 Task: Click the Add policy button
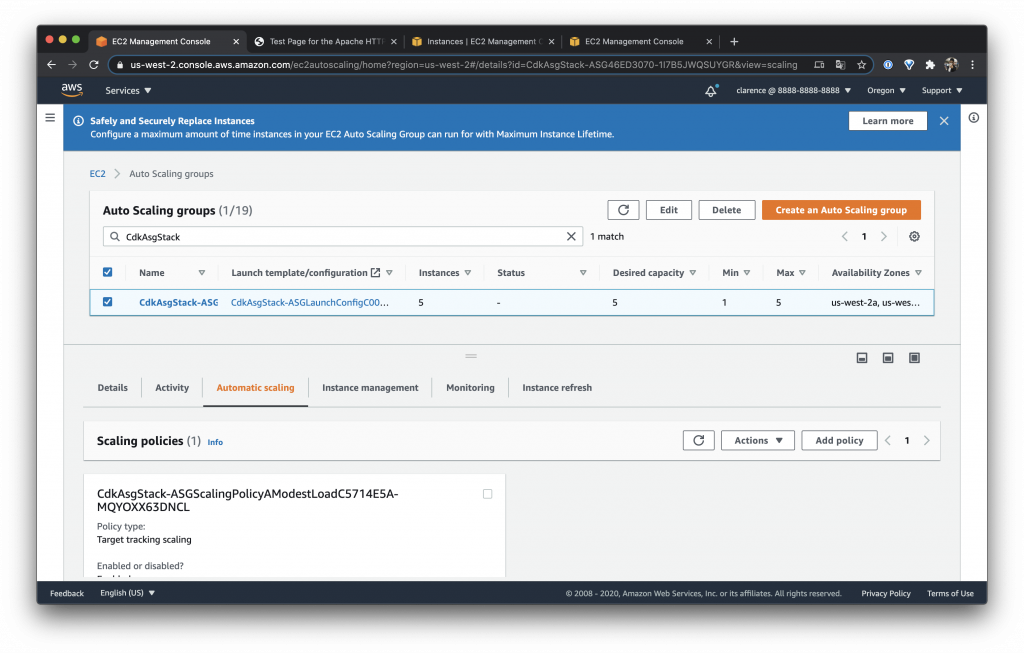pyautogui.click(x=839, y=440)
